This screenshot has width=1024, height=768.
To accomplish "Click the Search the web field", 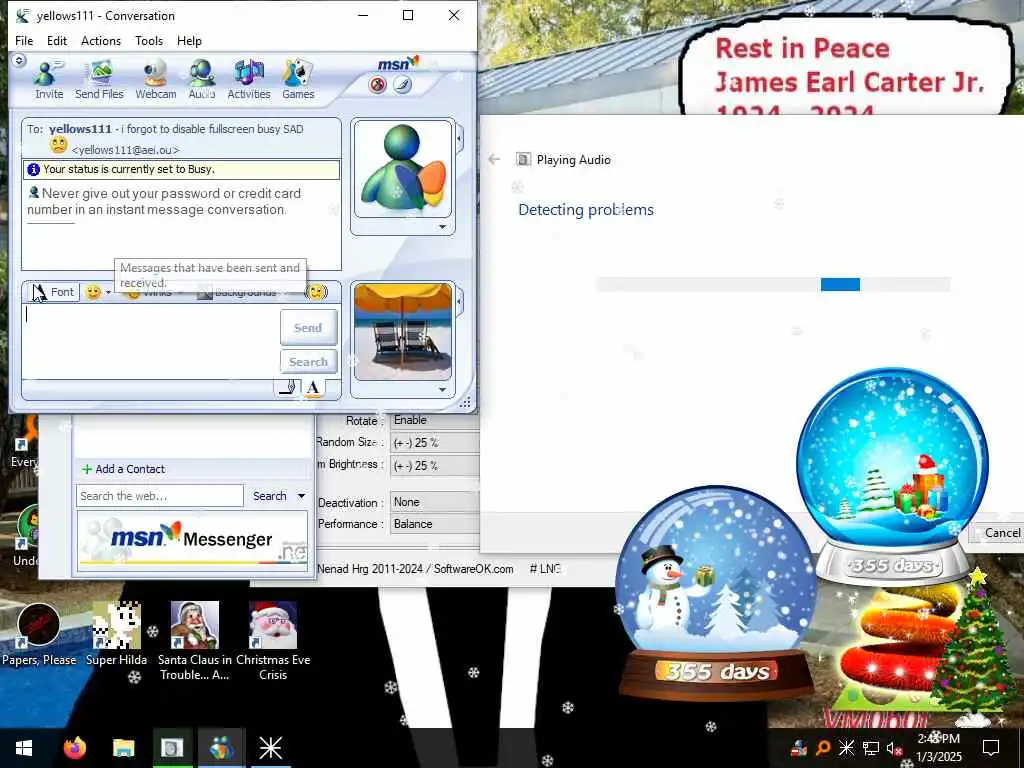I will click(x=159, y=496).
